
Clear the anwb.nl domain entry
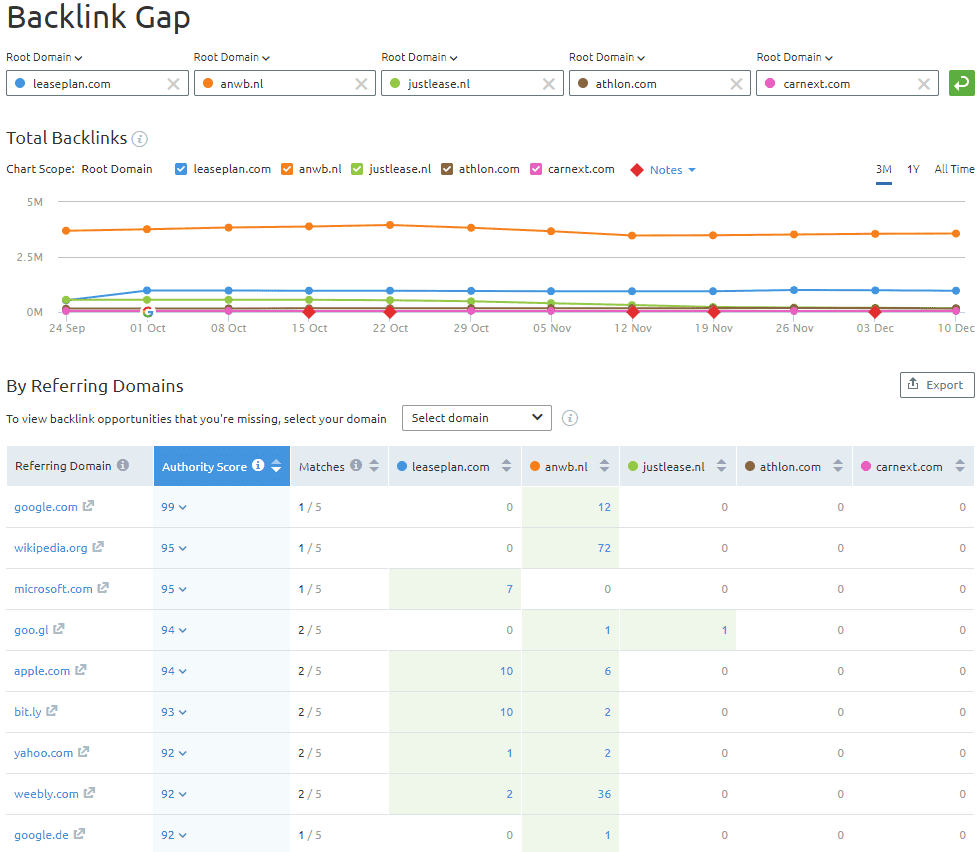[361, 84]
